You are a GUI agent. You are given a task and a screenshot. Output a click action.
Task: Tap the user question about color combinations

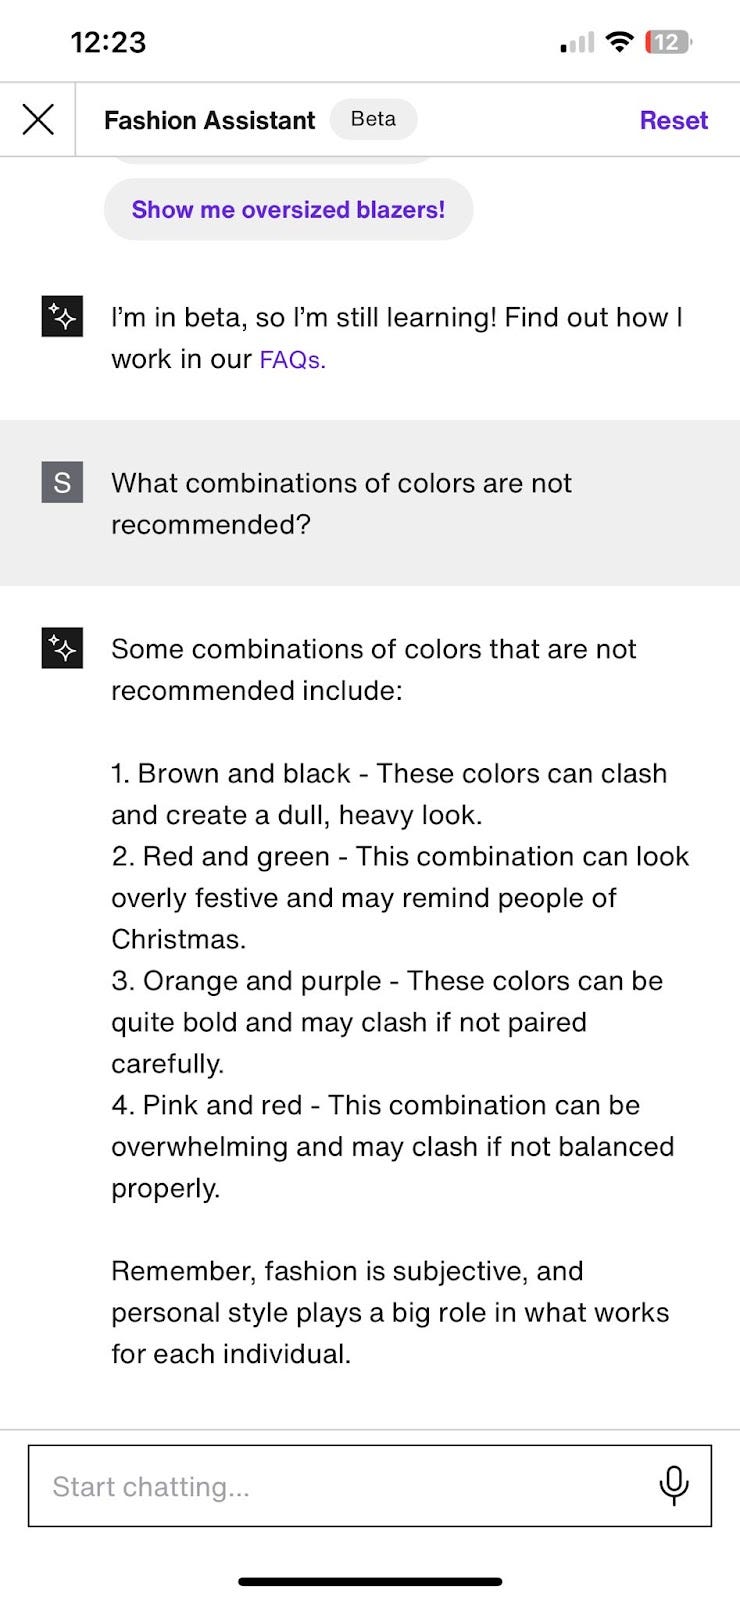(x=340, y=503)
